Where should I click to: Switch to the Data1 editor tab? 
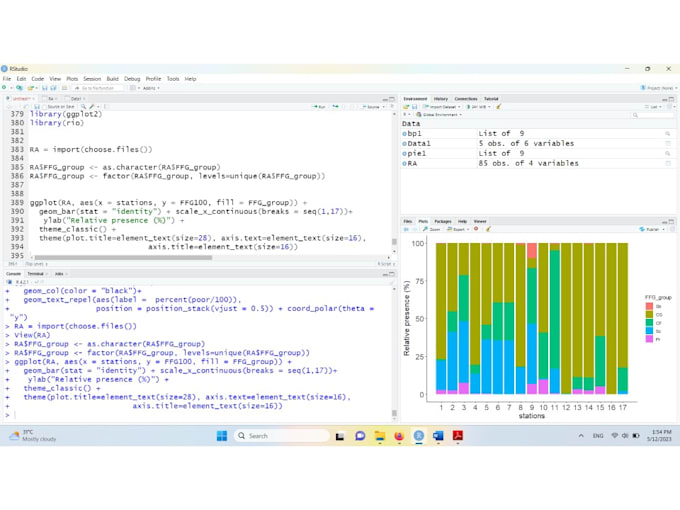click(x=76, y=99)
